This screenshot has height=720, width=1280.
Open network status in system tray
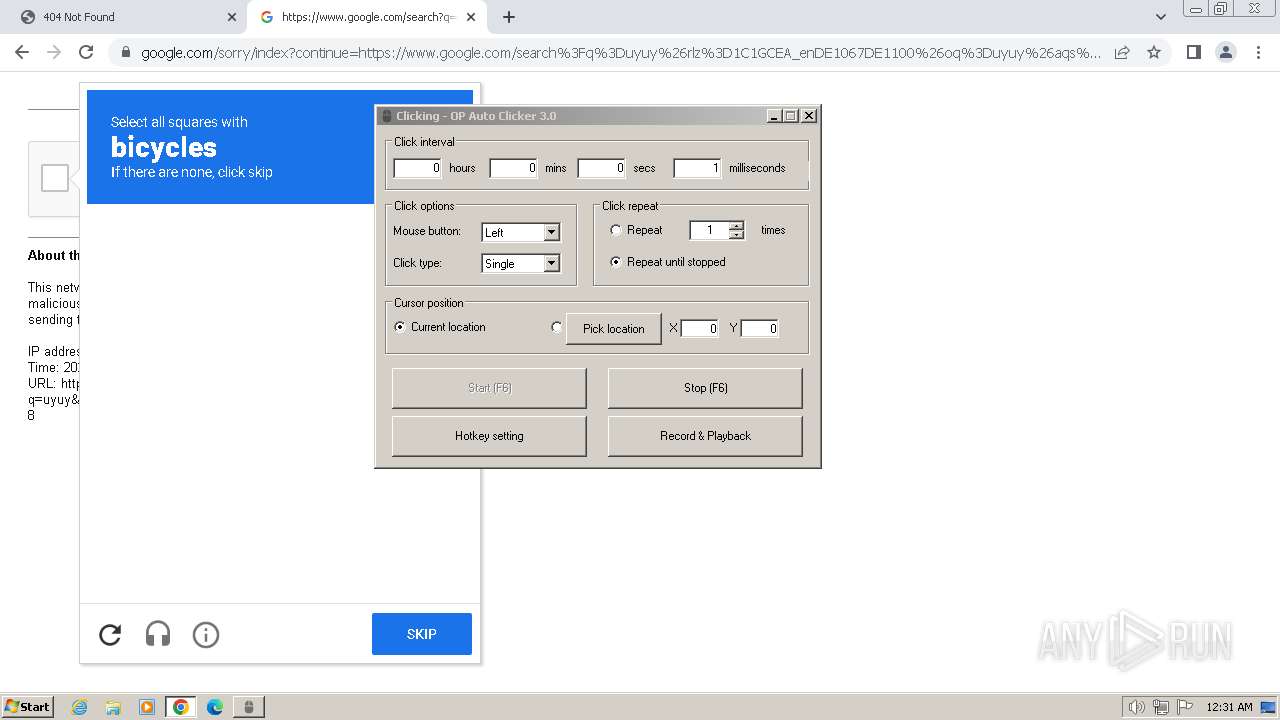click(1161, 707)
